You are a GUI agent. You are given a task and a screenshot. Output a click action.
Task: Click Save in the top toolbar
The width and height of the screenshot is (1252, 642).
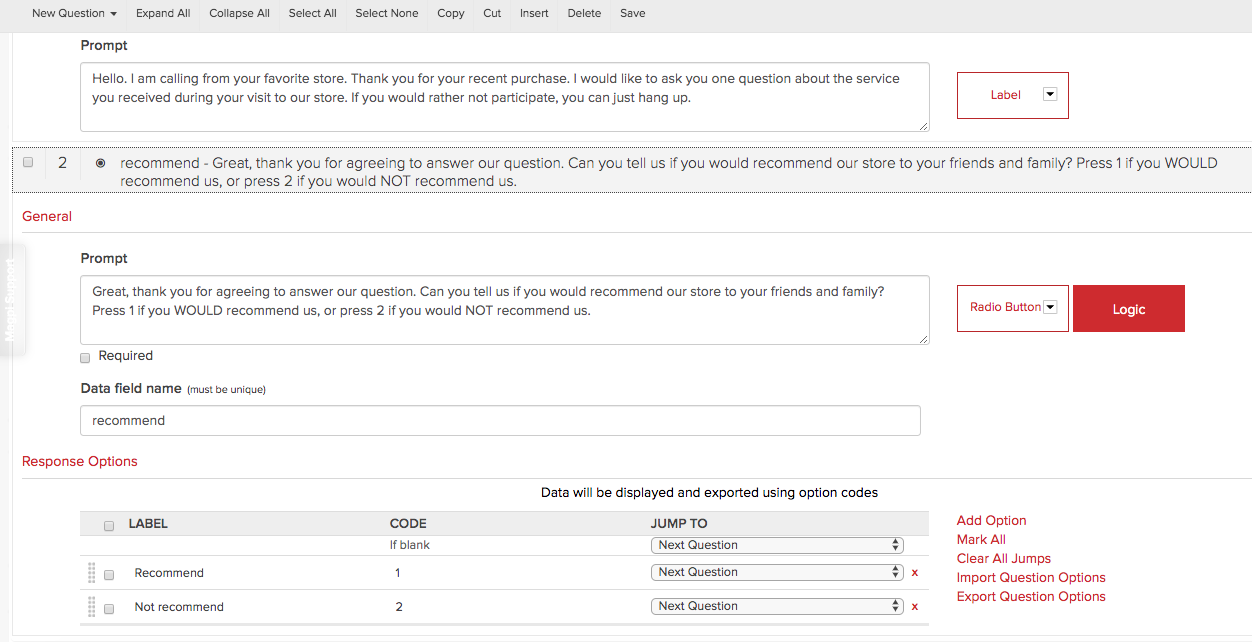tap(632, 13)
